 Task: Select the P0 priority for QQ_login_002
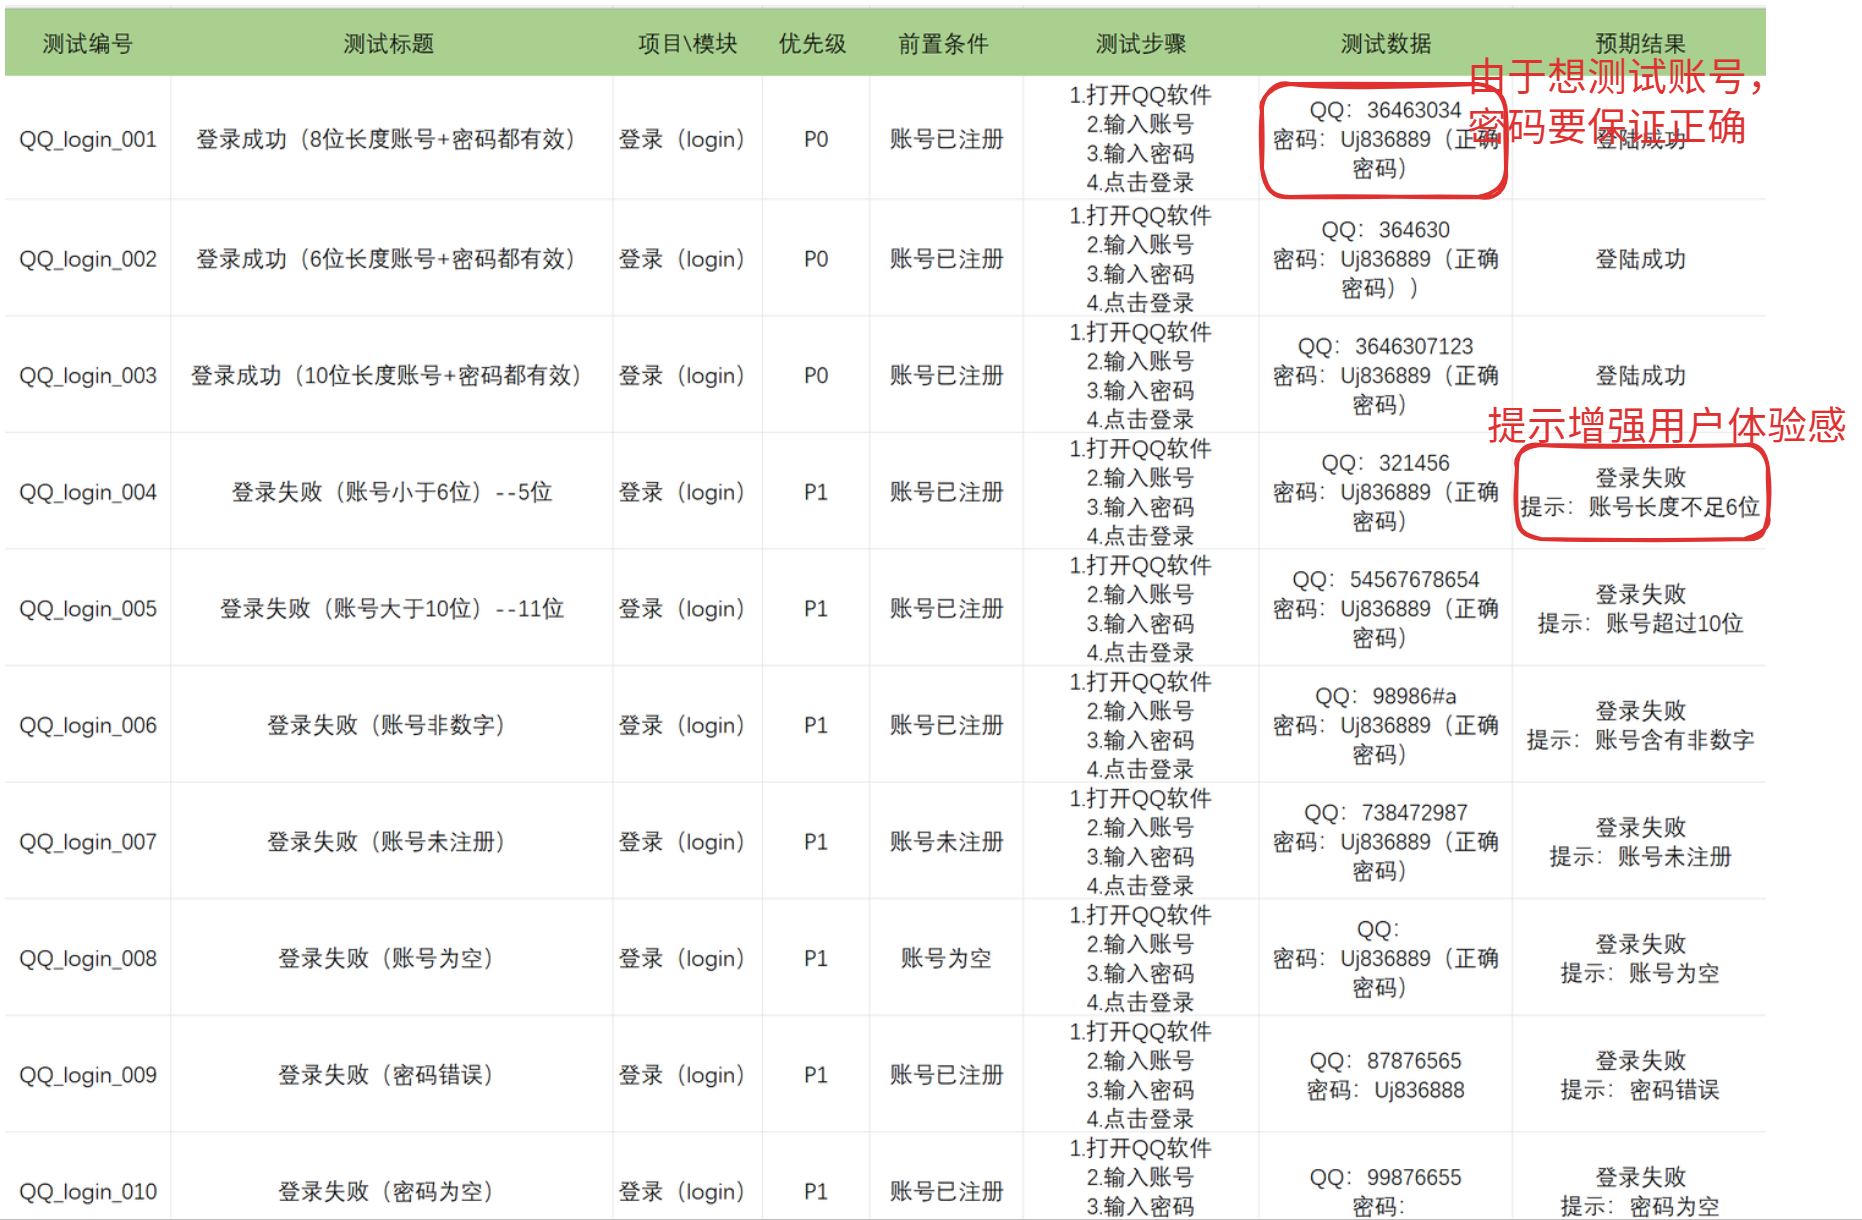click(816, 259)
